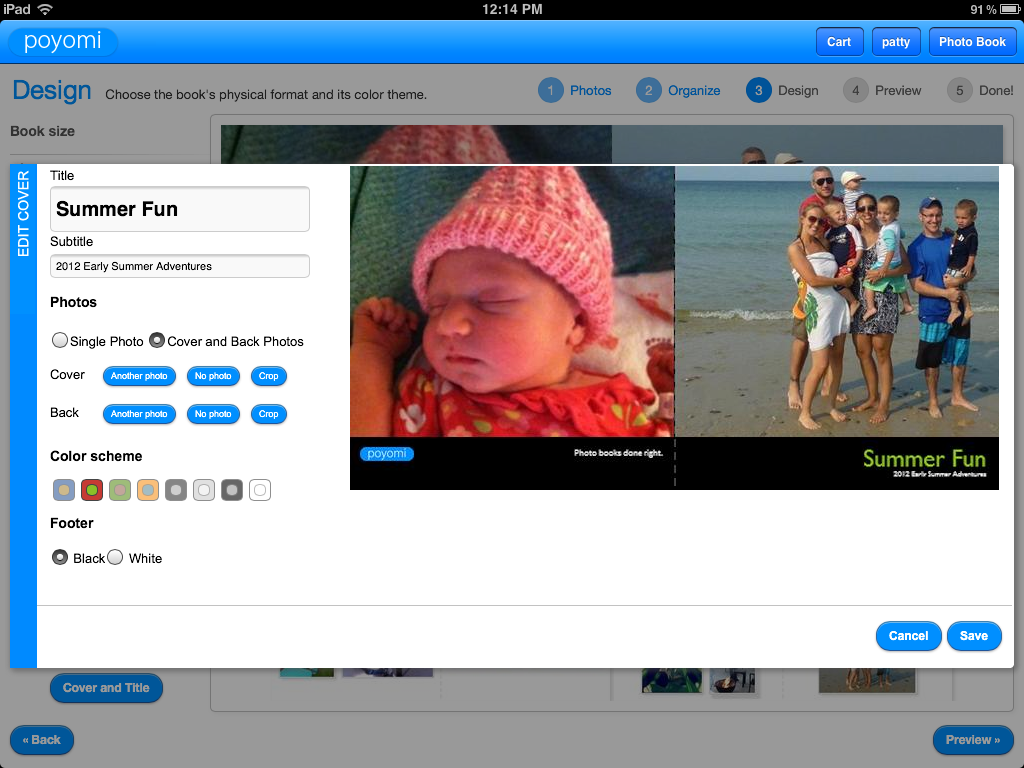Screen dimensions: 1024x768
Task: Choose the orange and light blue color scheme
Action: [148, 490]
